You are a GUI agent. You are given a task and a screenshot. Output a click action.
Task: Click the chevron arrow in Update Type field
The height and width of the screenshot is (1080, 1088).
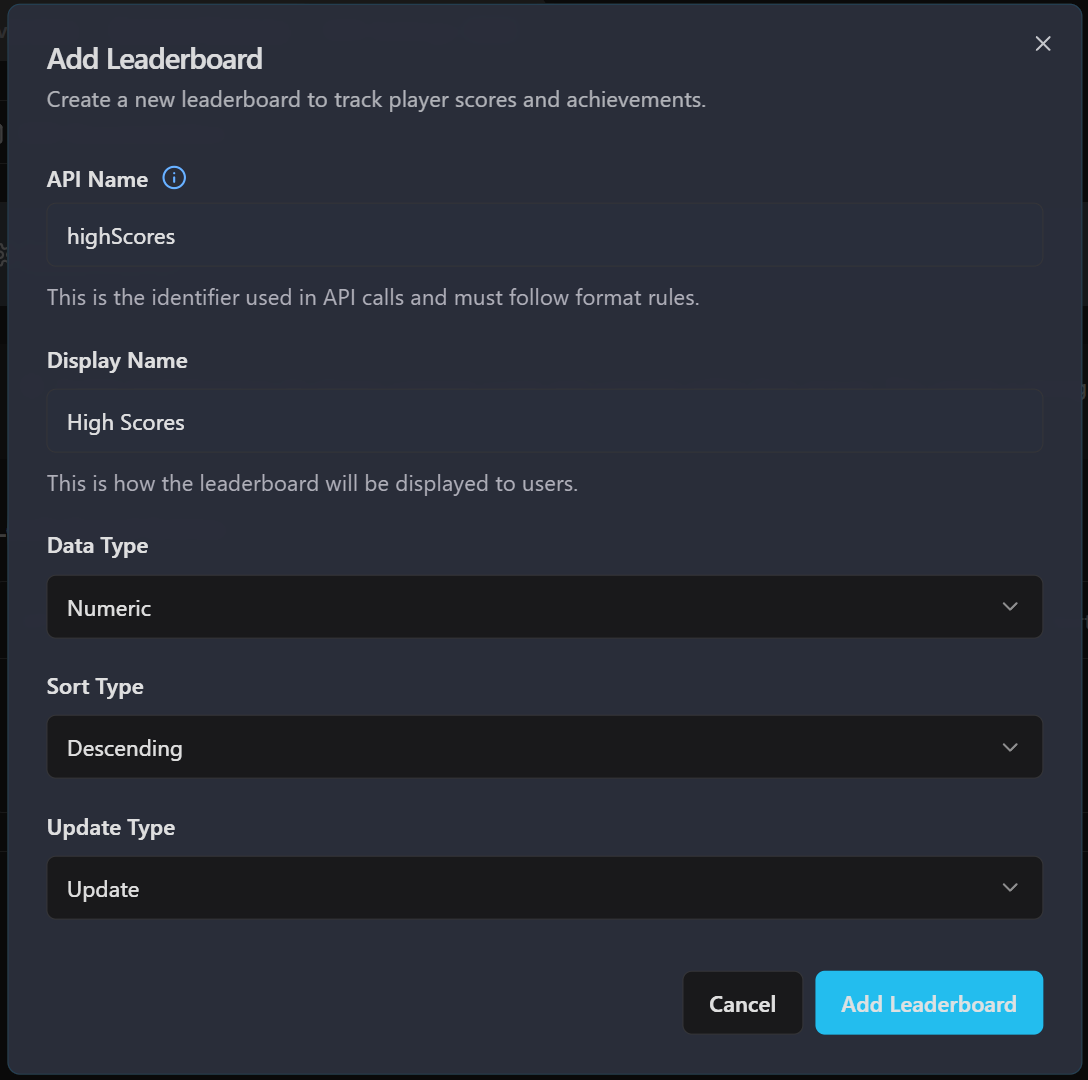(1010, 888)
